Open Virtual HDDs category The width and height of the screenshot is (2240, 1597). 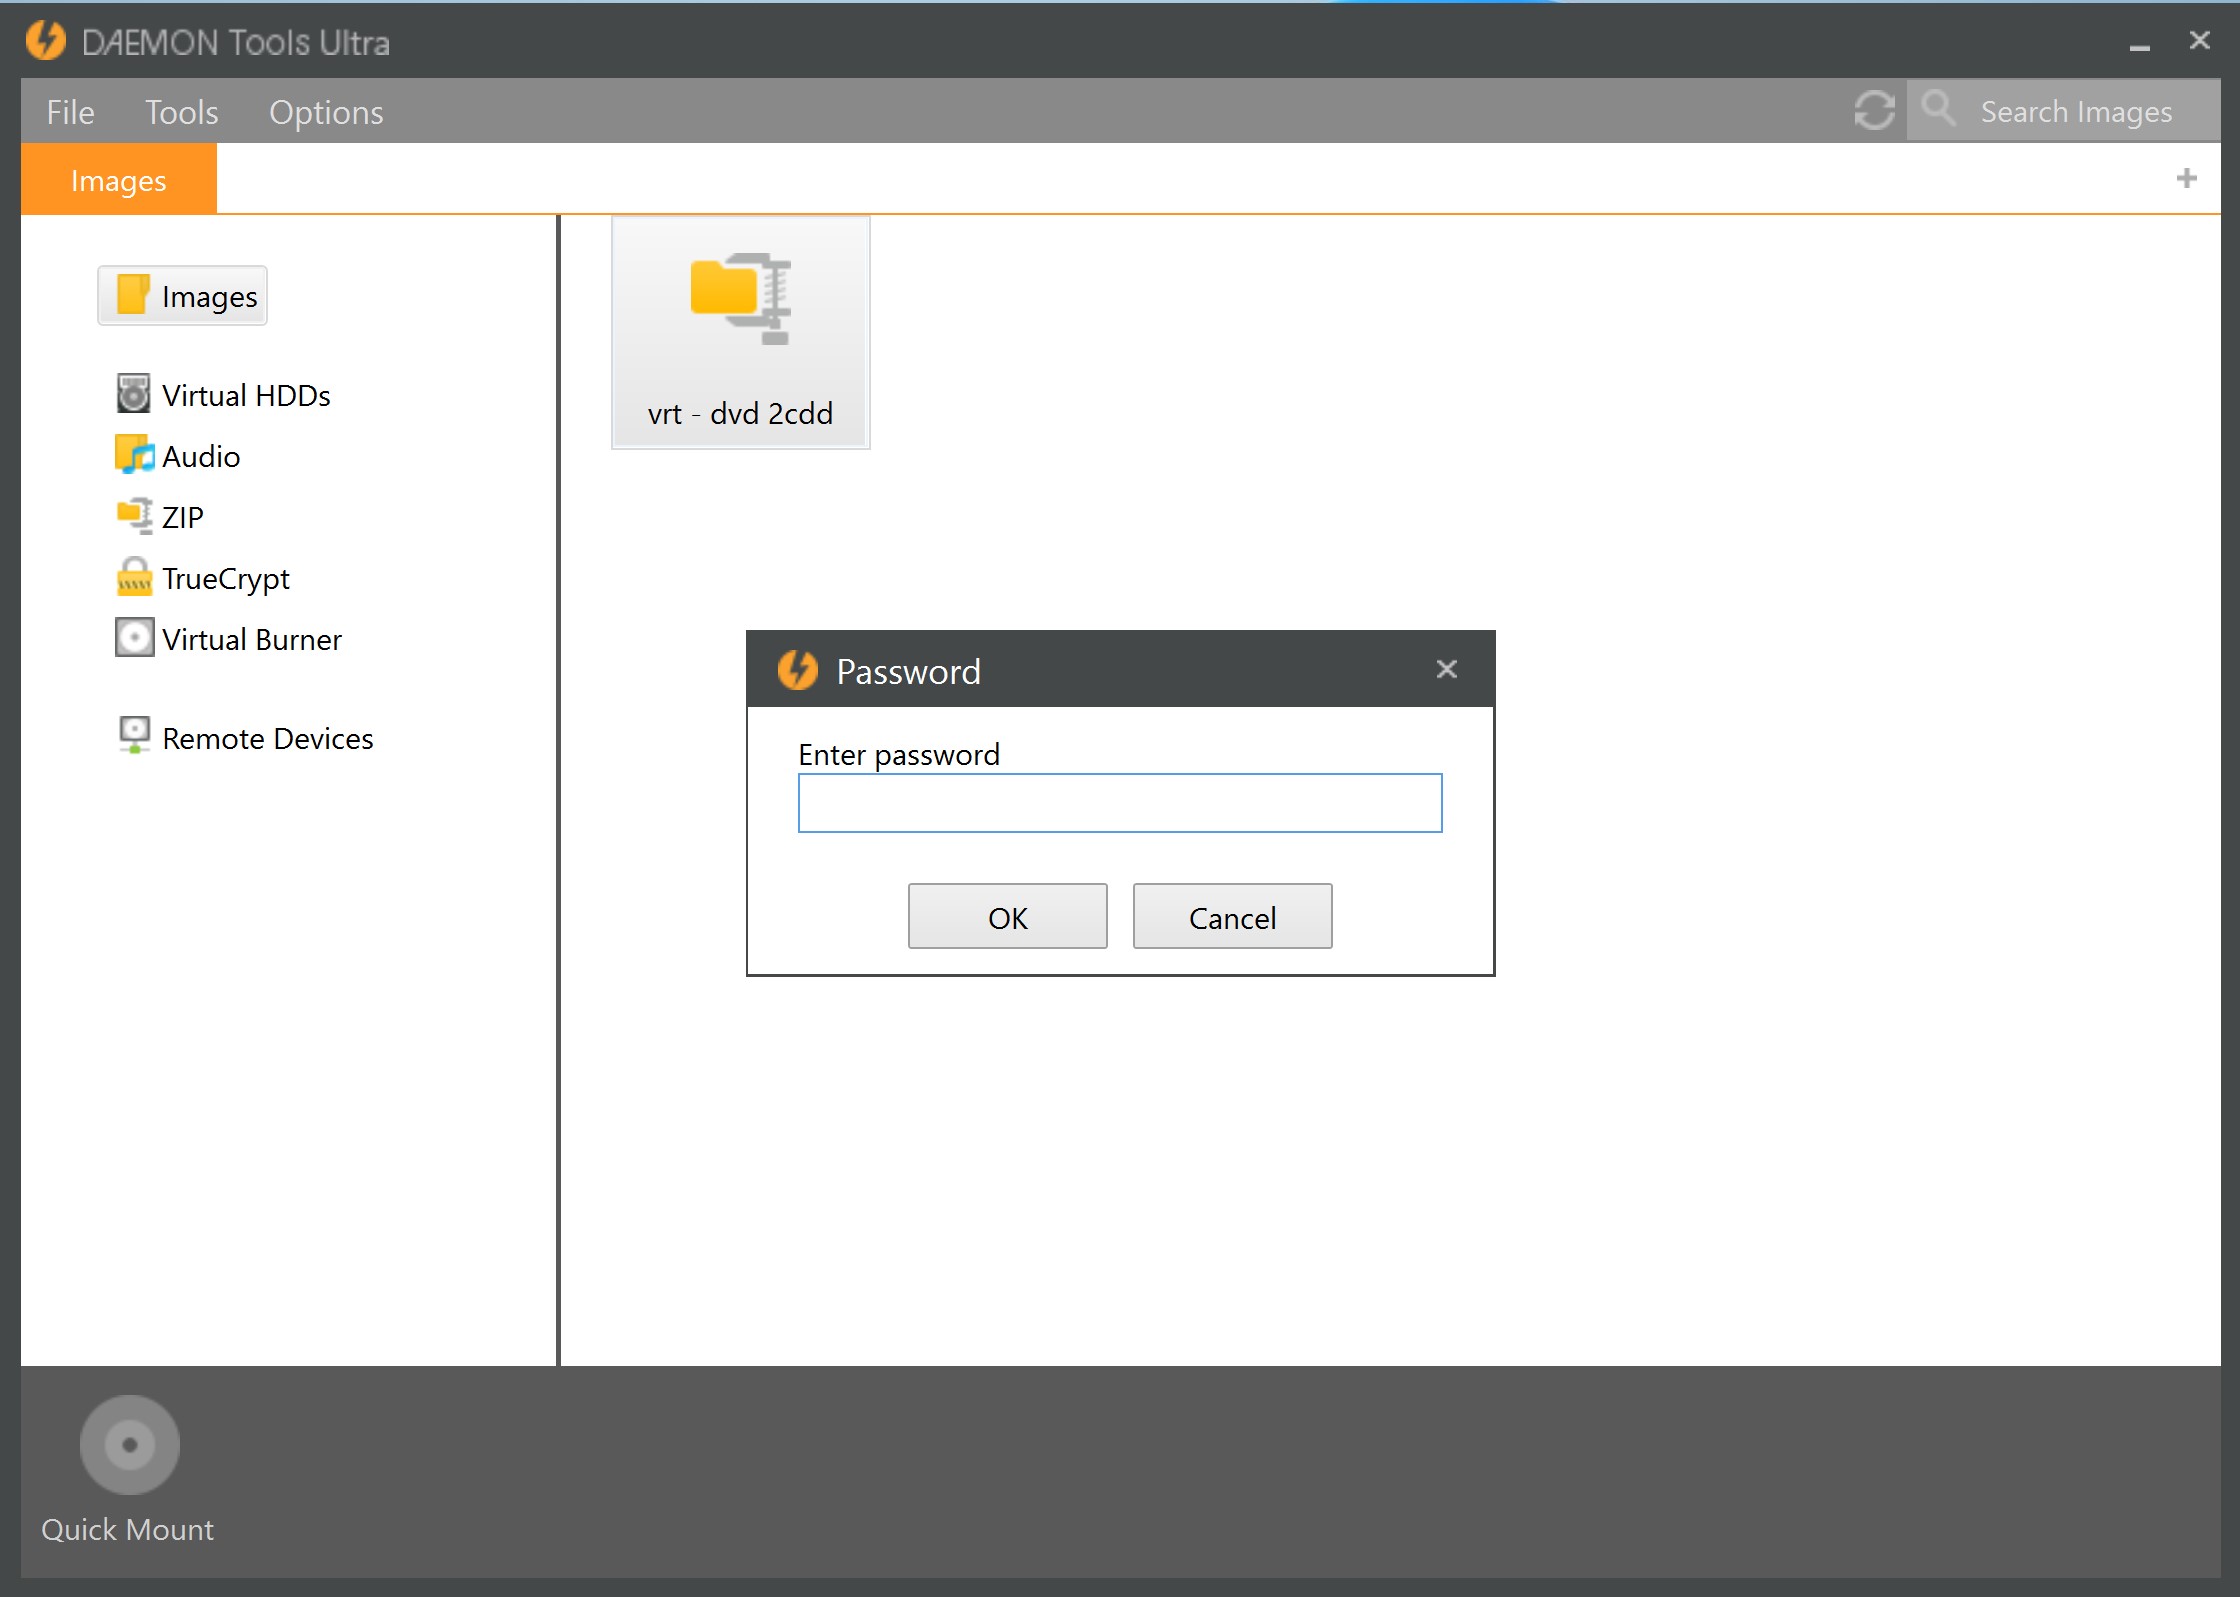coord(246,395)
